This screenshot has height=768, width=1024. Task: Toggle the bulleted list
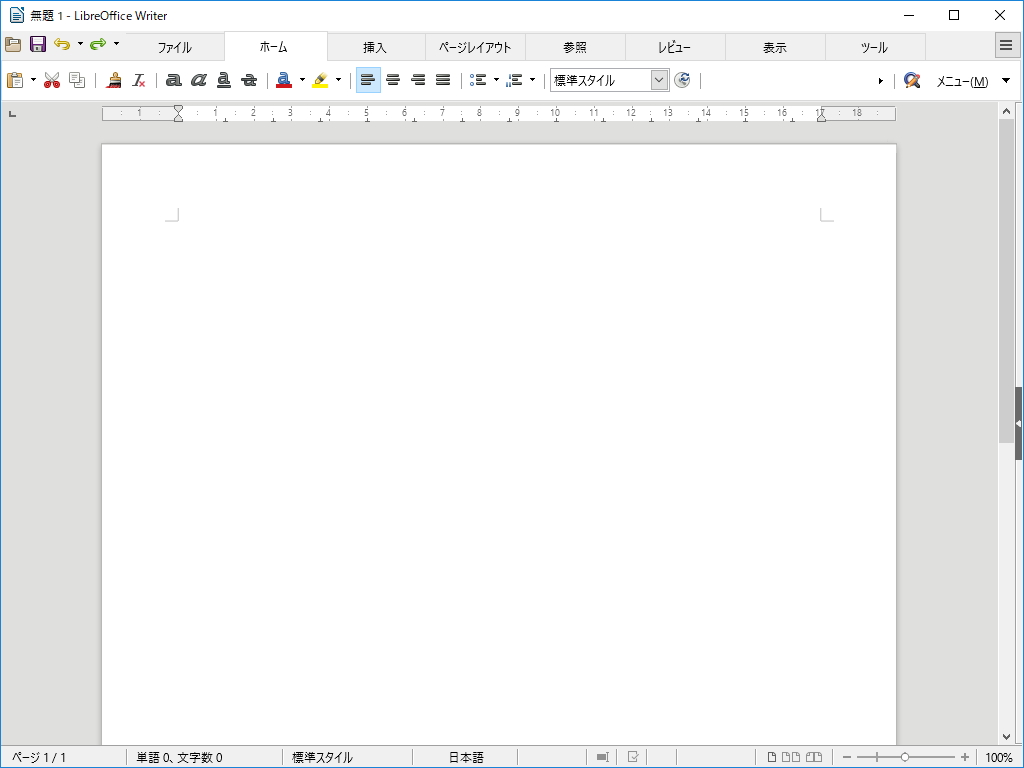478,80
